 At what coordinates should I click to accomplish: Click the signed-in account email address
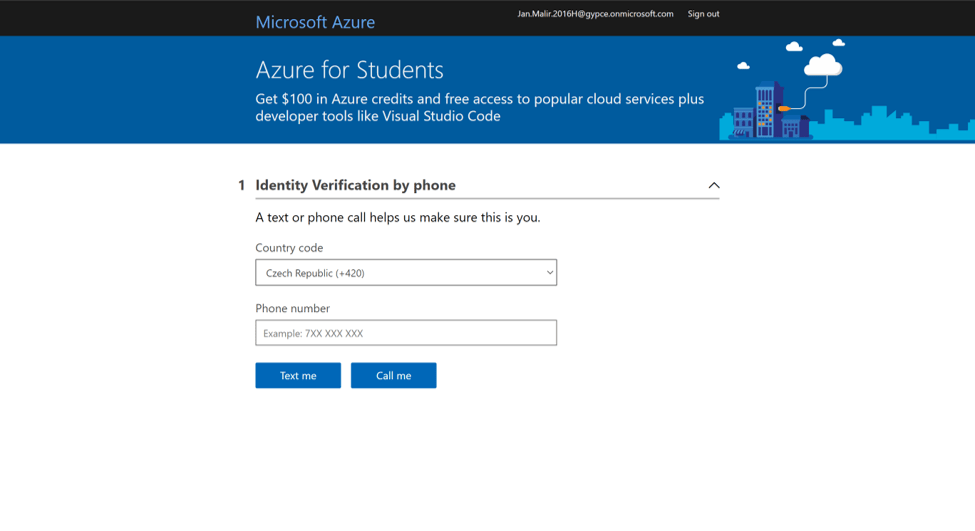click(x=595, y=14)
